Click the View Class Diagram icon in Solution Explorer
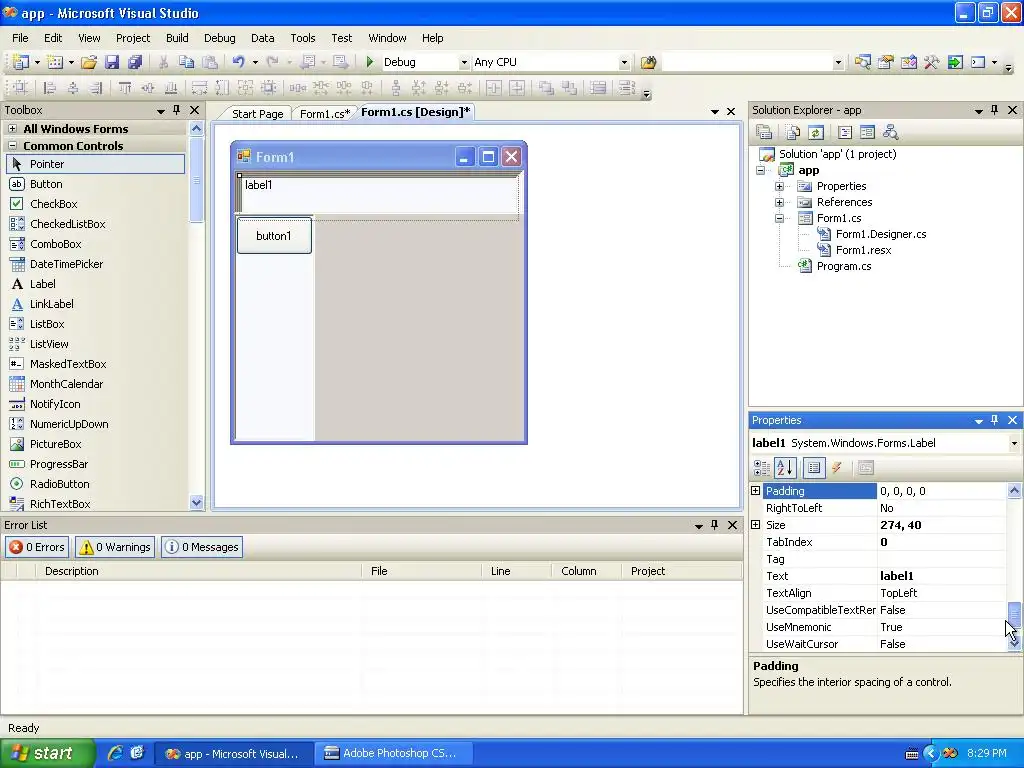 [890, 133]
